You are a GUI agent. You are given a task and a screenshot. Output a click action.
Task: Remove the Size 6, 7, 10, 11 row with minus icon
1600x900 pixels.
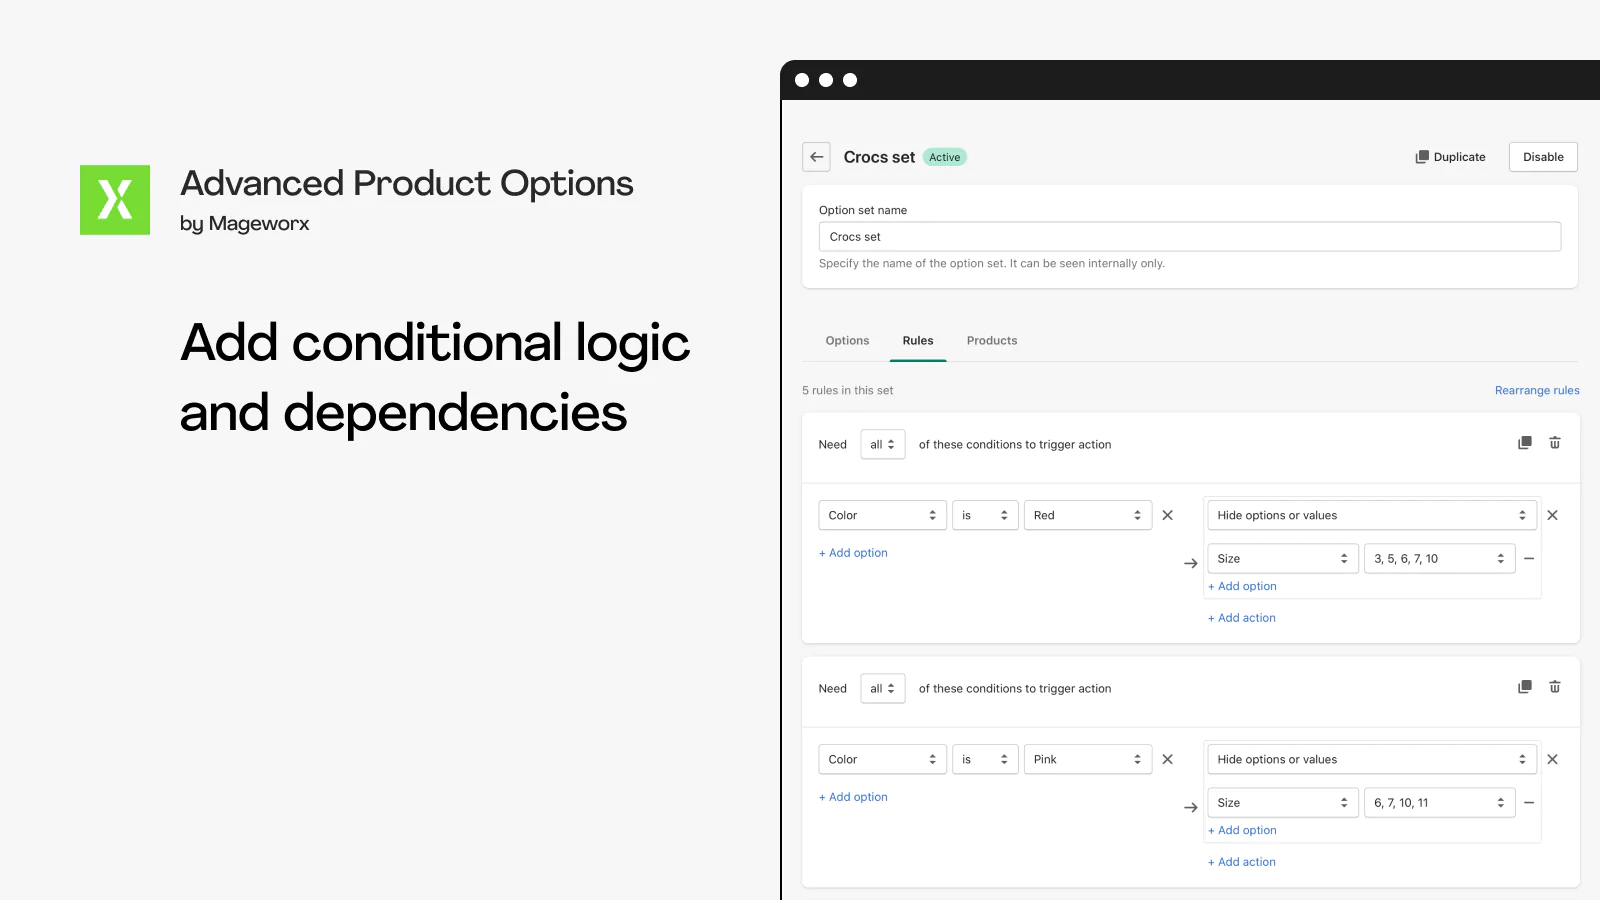point(1529,803)
